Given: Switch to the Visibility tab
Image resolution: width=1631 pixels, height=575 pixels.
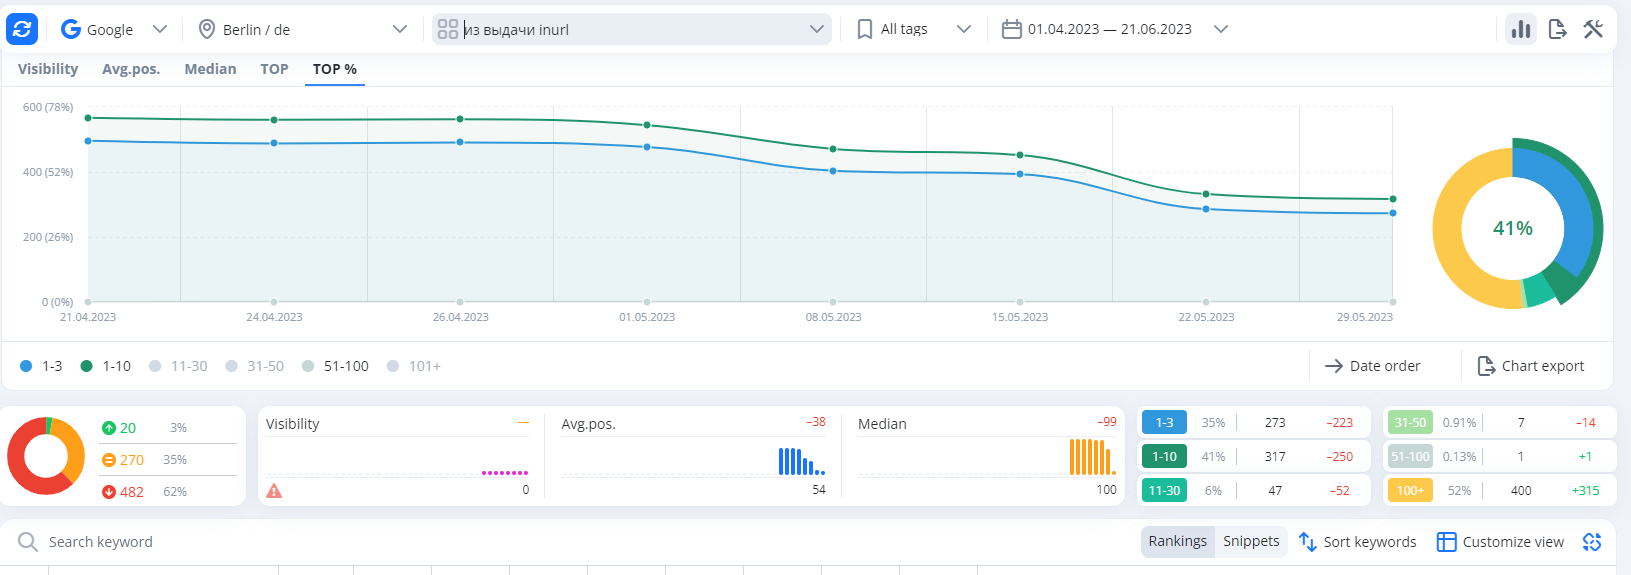Looking at the screenshot, I should point(48,69).
